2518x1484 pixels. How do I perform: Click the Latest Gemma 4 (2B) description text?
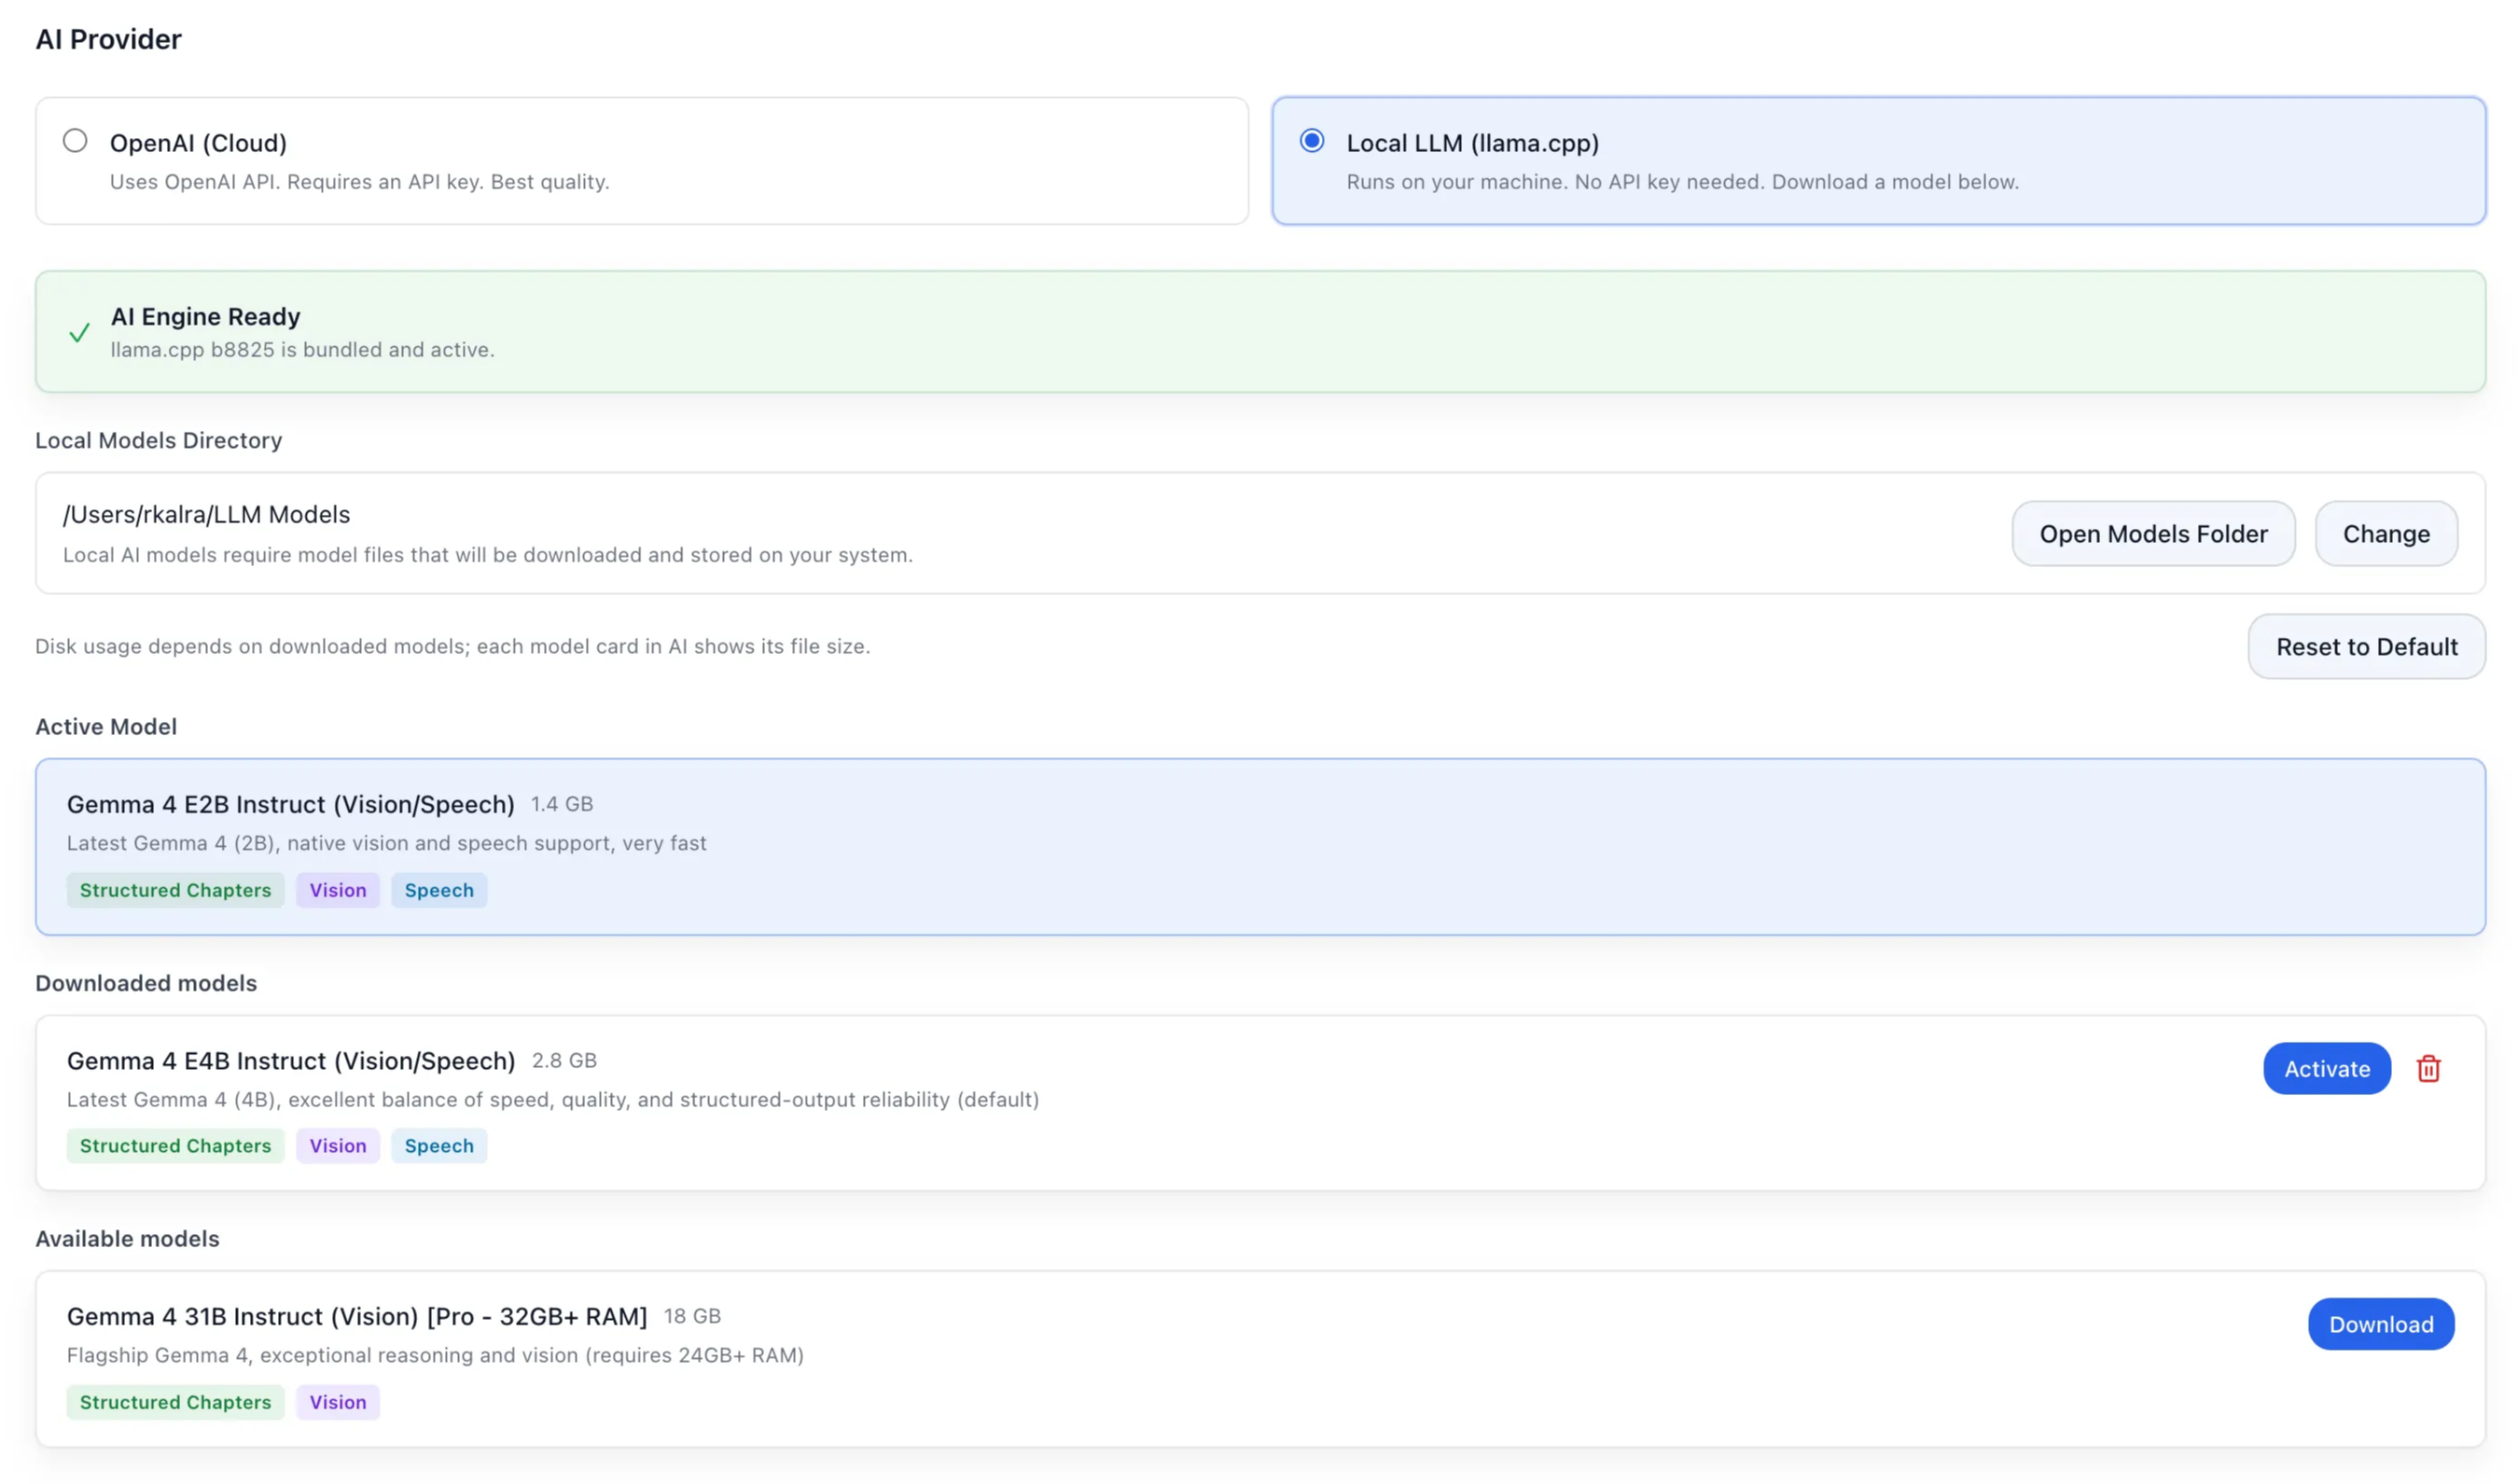point(386,843)
